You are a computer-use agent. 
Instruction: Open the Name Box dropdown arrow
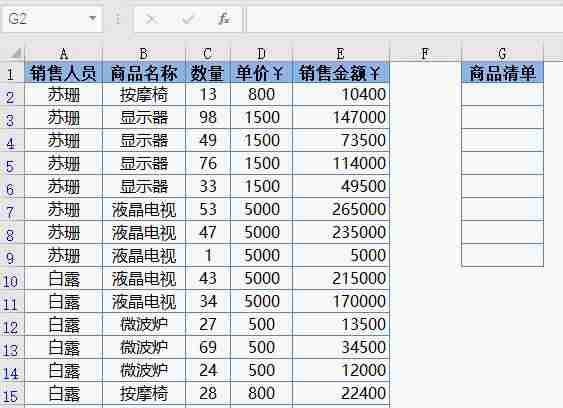[93, 18]
